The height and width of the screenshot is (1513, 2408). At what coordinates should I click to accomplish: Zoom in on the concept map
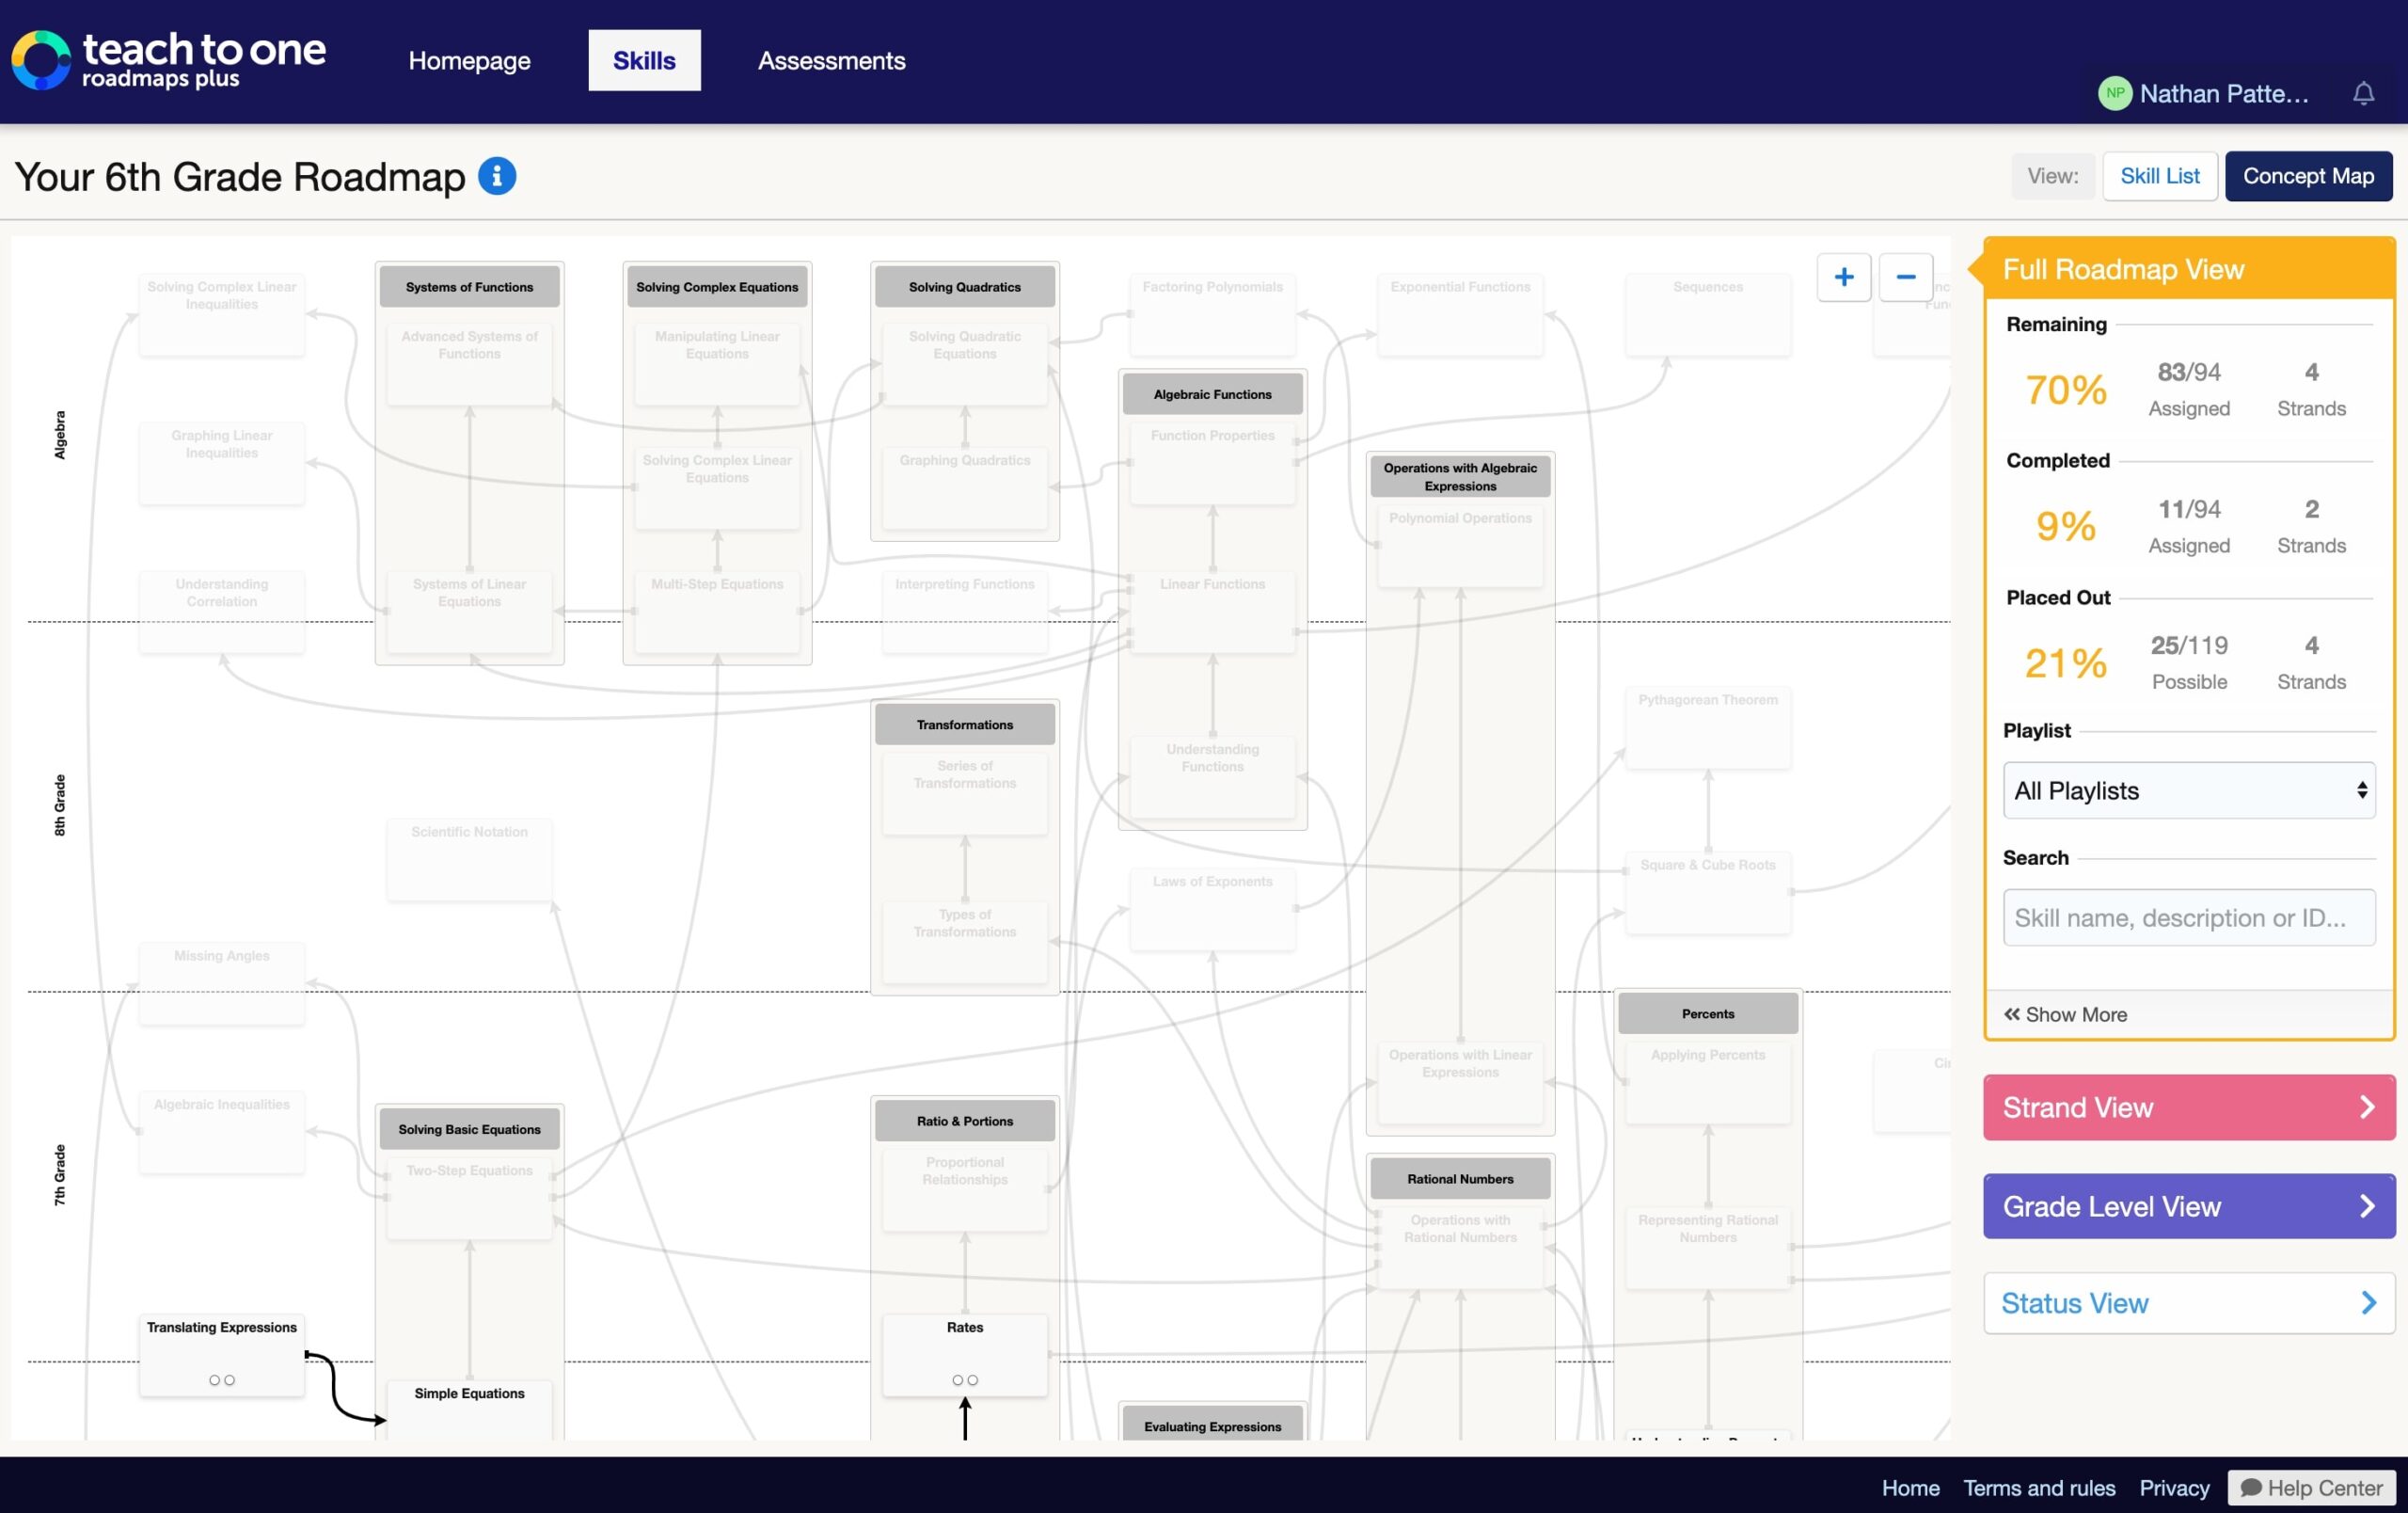(x=1843, y=277)
